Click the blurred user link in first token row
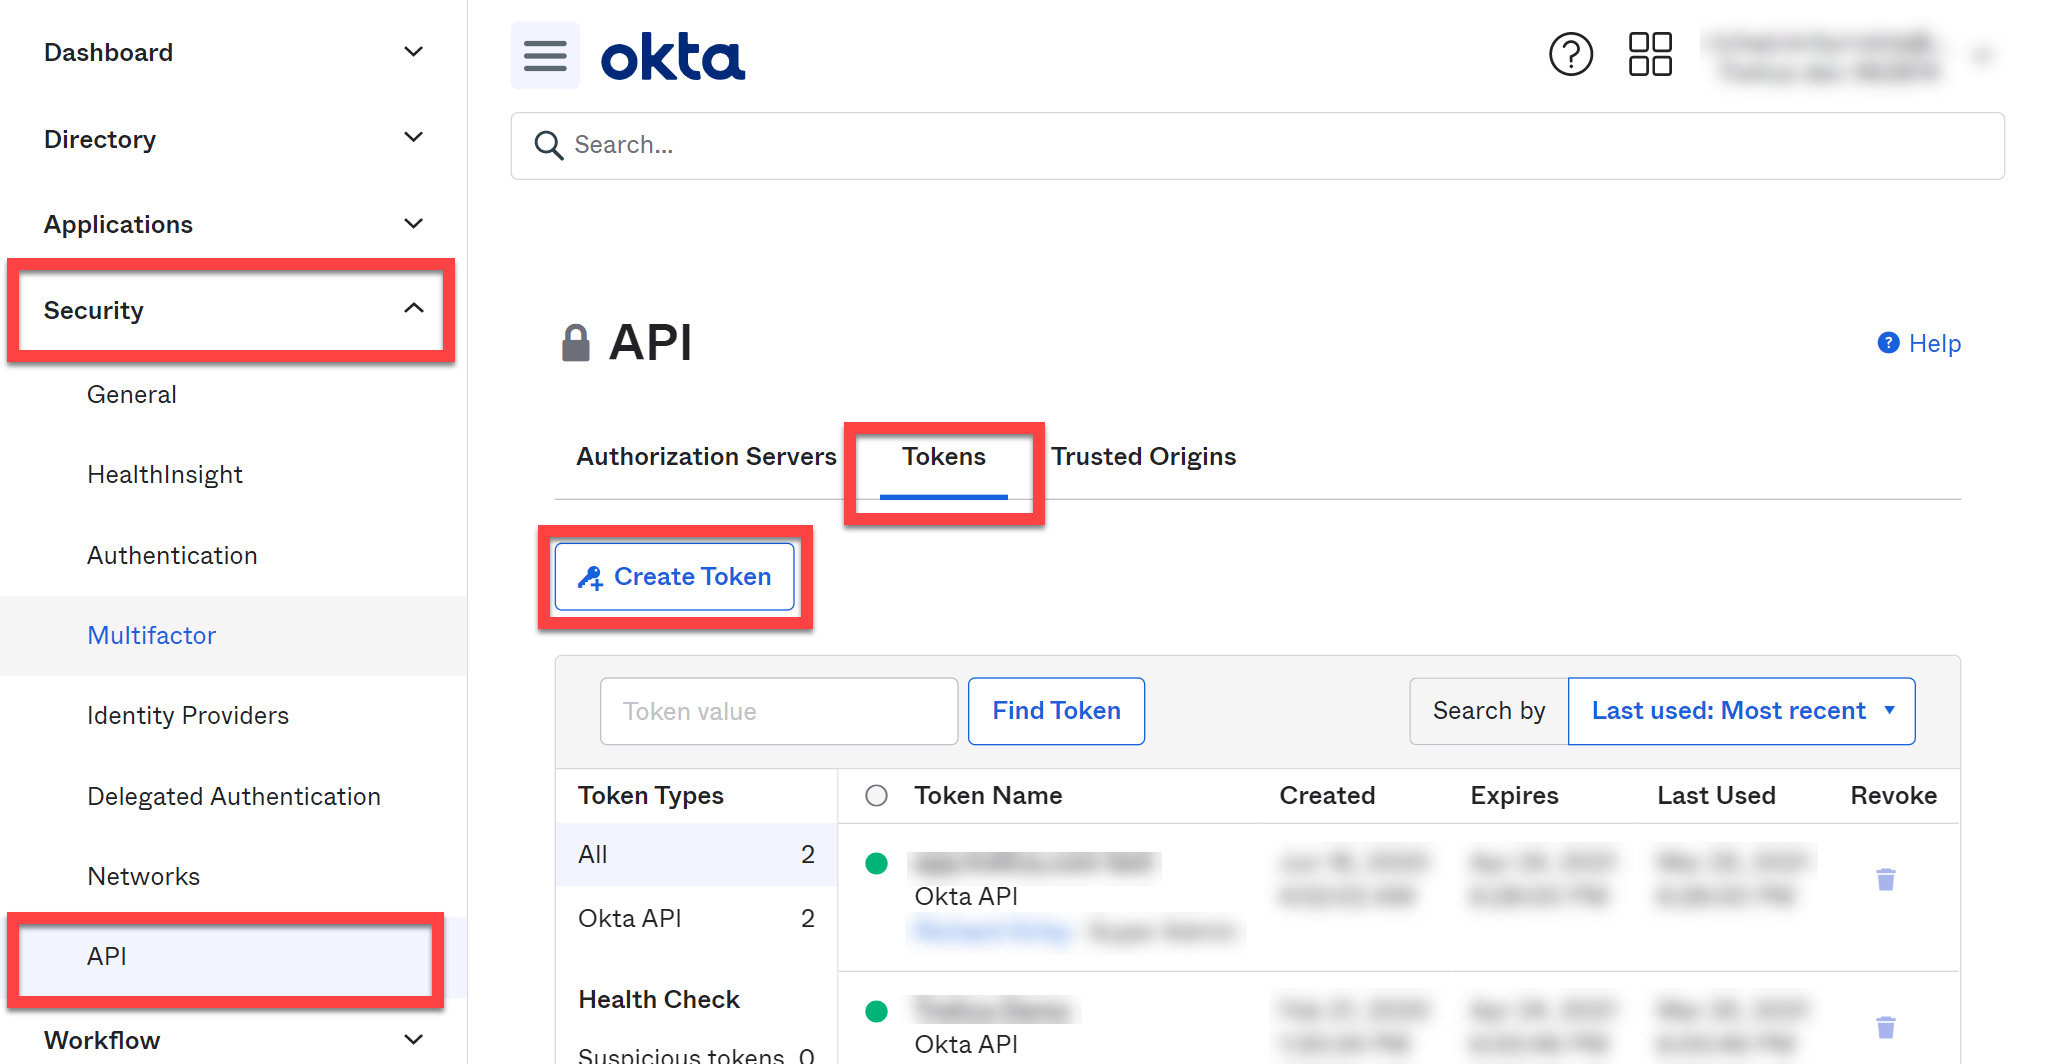The image size is (2047, 1064). click(992, 933)
